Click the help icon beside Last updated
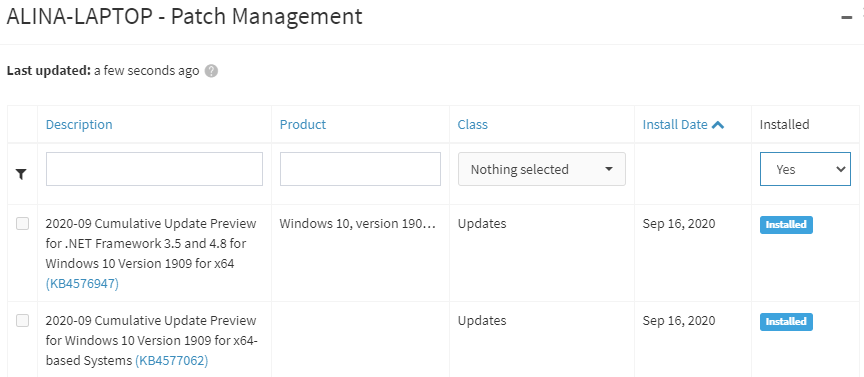Screen dimensions: 864x377 click(x=211, y=71)
